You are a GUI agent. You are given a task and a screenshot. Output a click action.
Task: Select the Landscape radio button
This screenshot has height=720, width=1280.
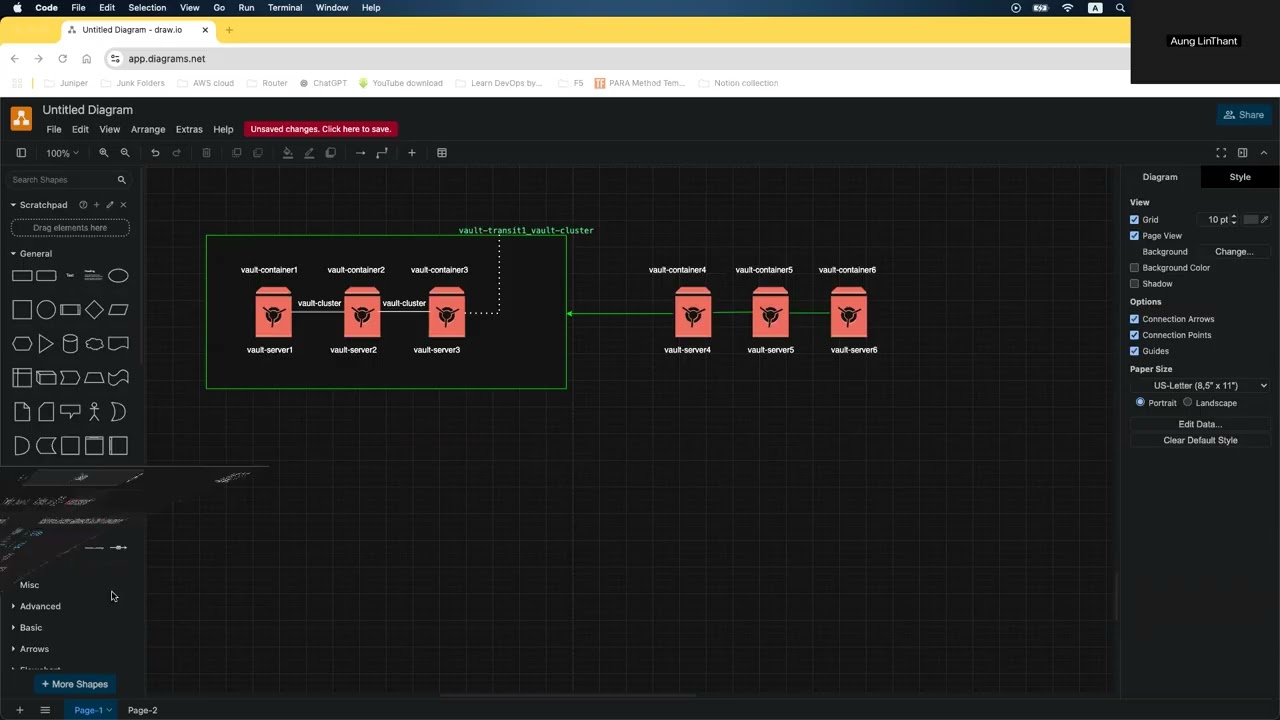[1188, 402]
